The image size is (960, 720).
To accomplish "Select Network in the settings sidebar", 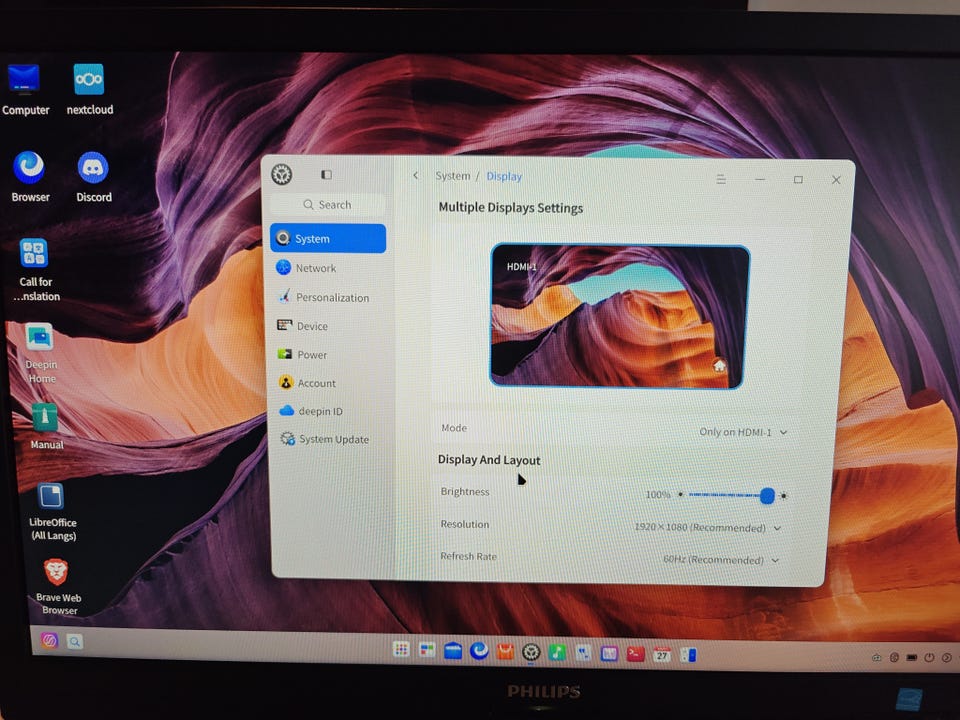I will (328, 268).
